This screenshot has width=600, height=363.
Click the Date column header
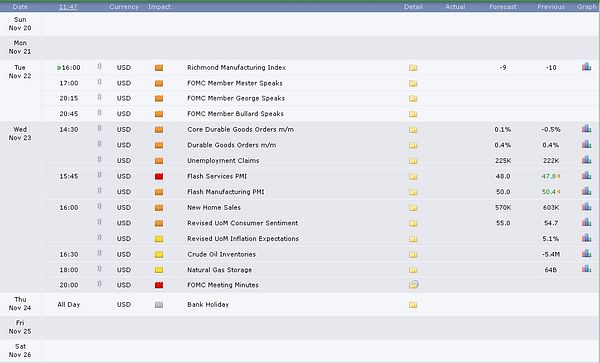(20, 7)
